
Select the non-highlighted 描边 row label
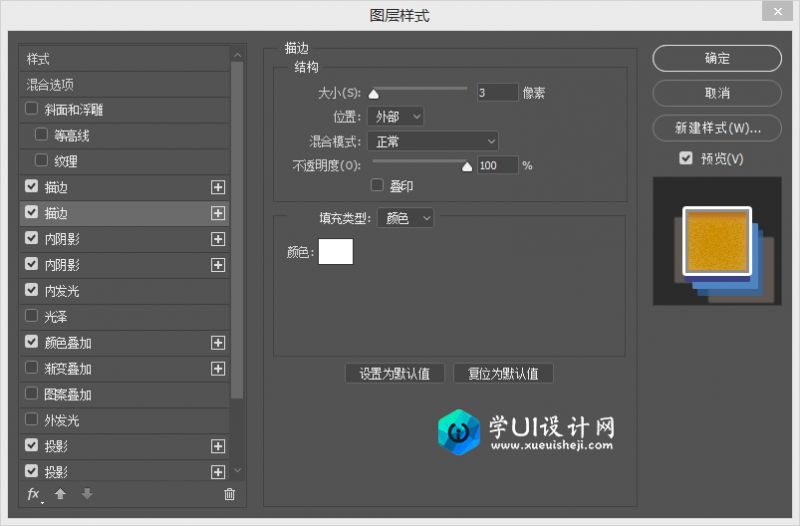(56, 187)
